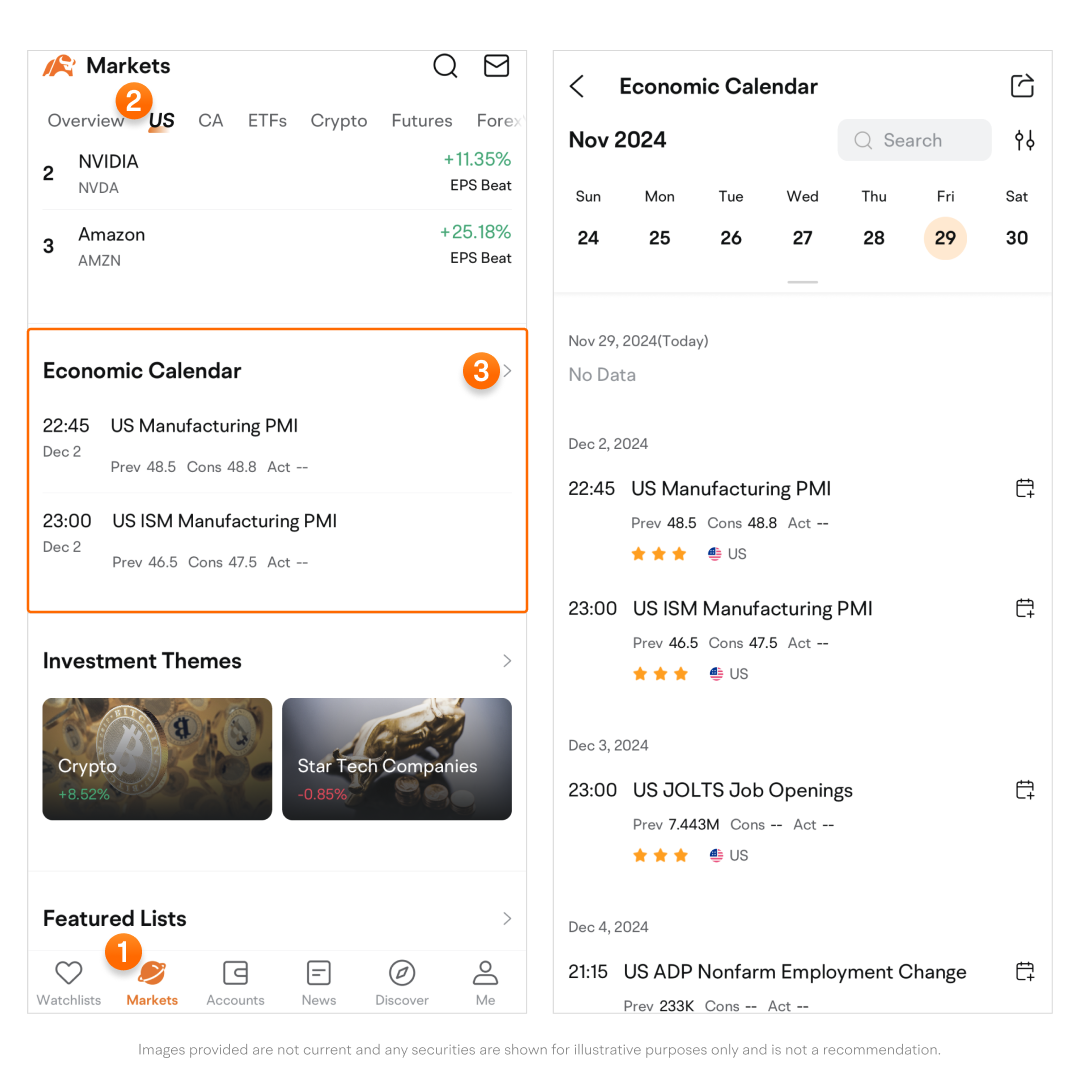The width and height of the screenshot is (1080, 1081).
Task: Open Watchlists heart icon in bottom bar
Action: [x=68, y=982]
